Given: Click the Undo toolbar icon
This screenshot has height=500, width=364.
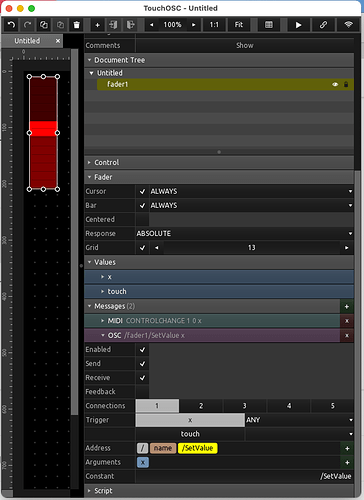Looking at the screenshot, I should [x=11, y=25].
